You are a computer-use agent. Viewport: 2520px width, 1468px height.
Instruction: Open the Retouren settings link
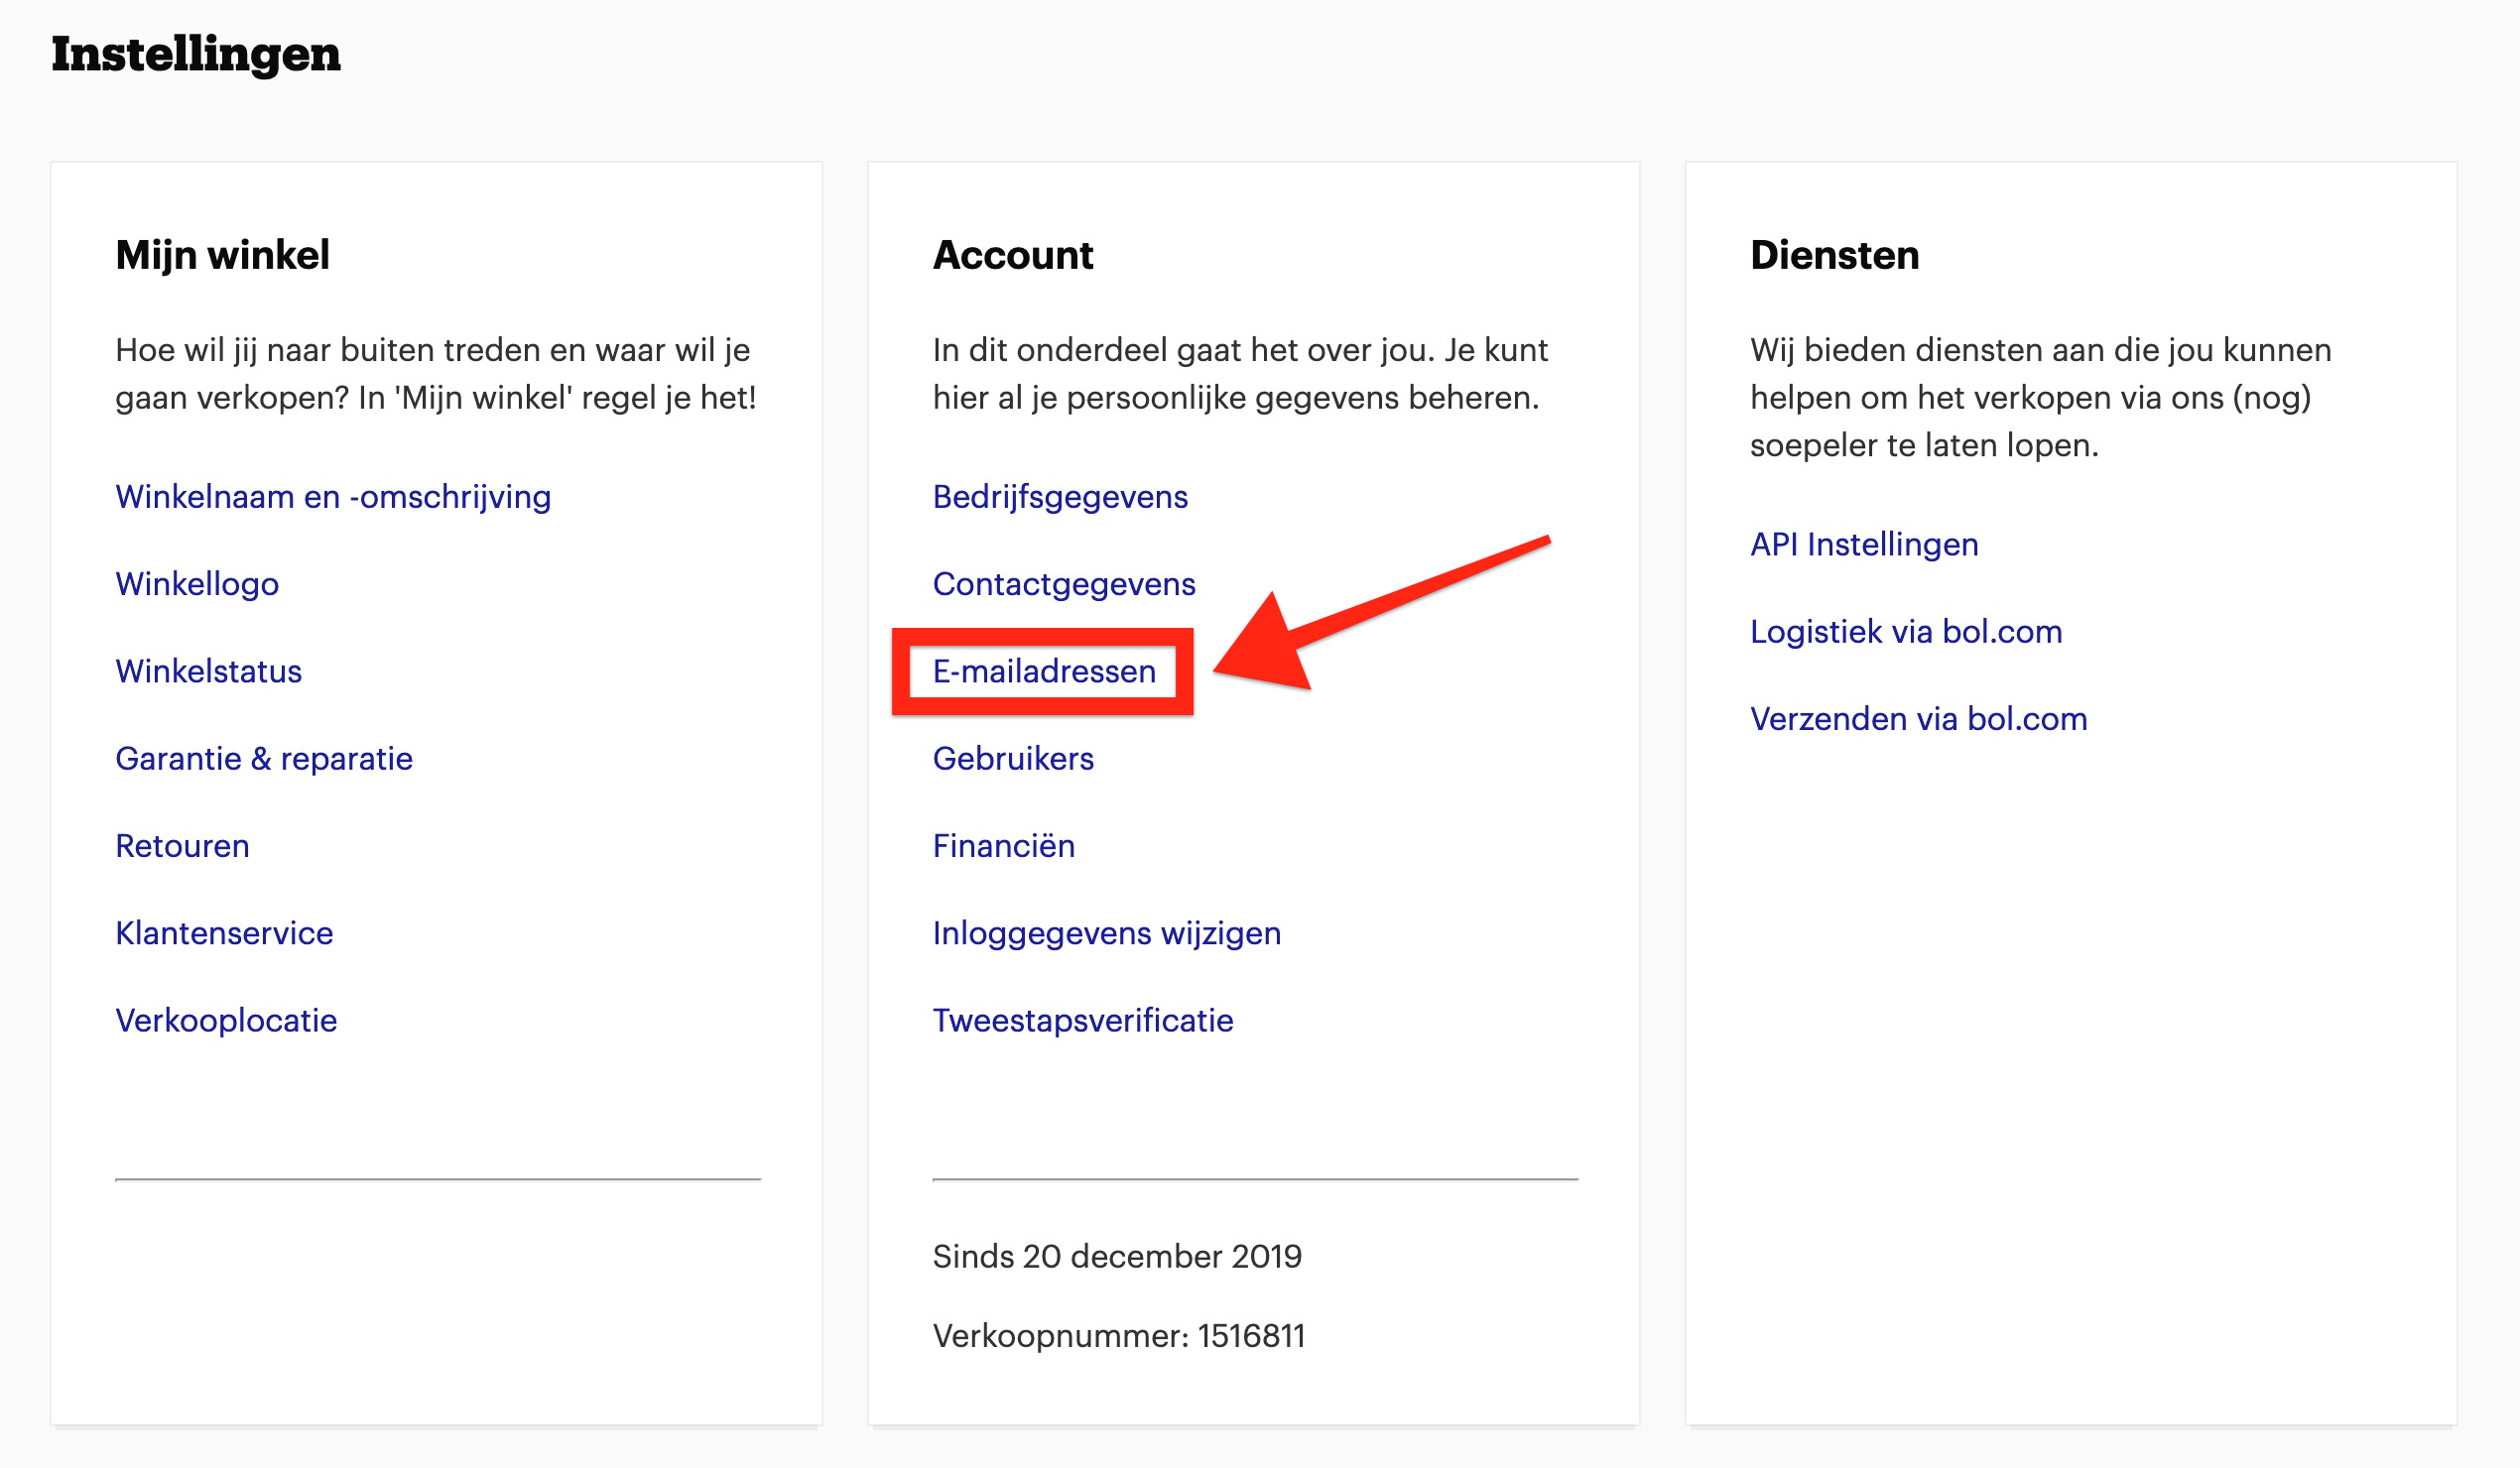pyautogui.click(x=182, y=846)
